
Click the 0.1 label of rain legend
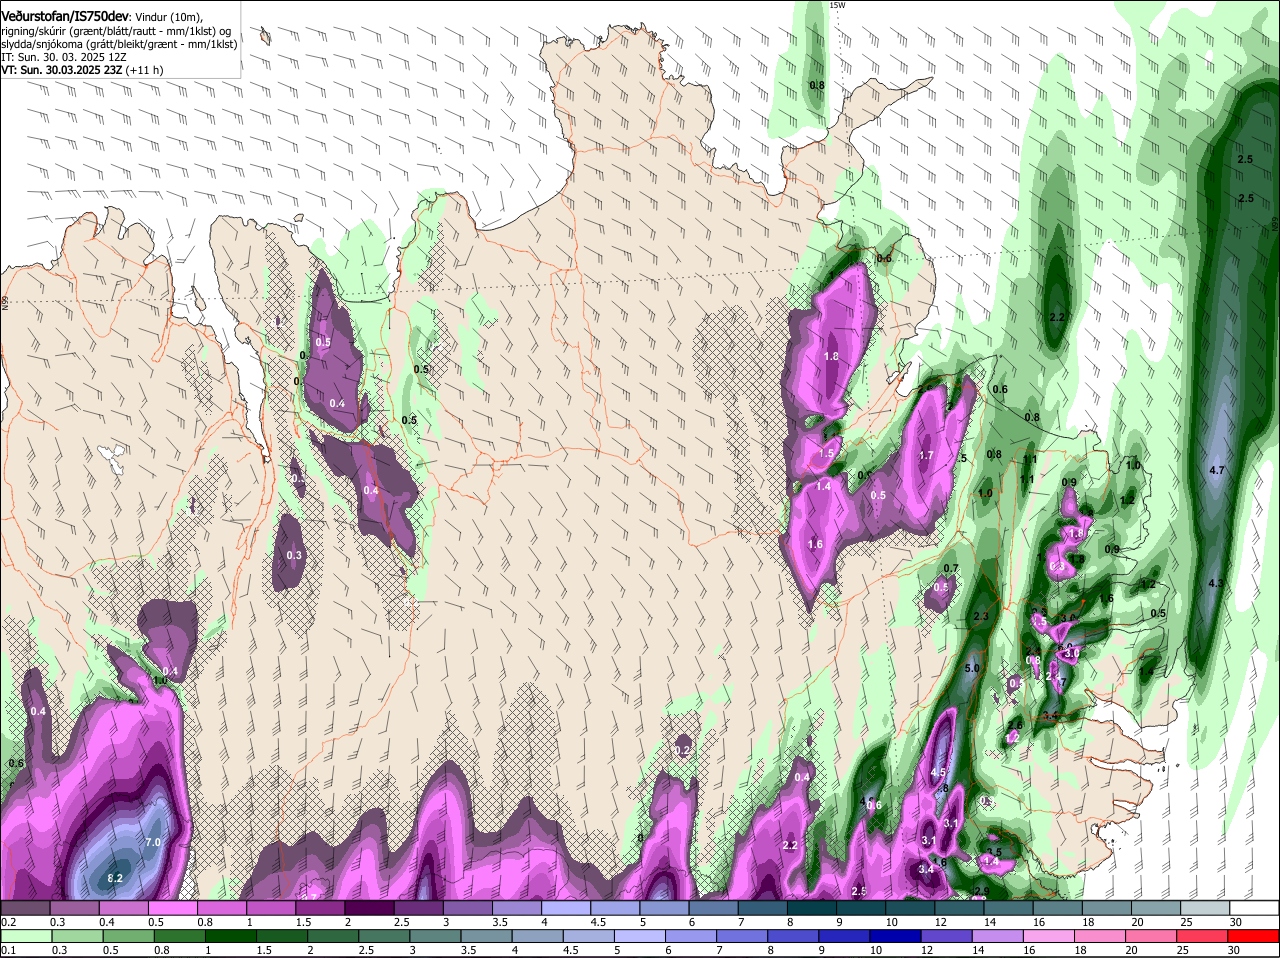[8, 950]
